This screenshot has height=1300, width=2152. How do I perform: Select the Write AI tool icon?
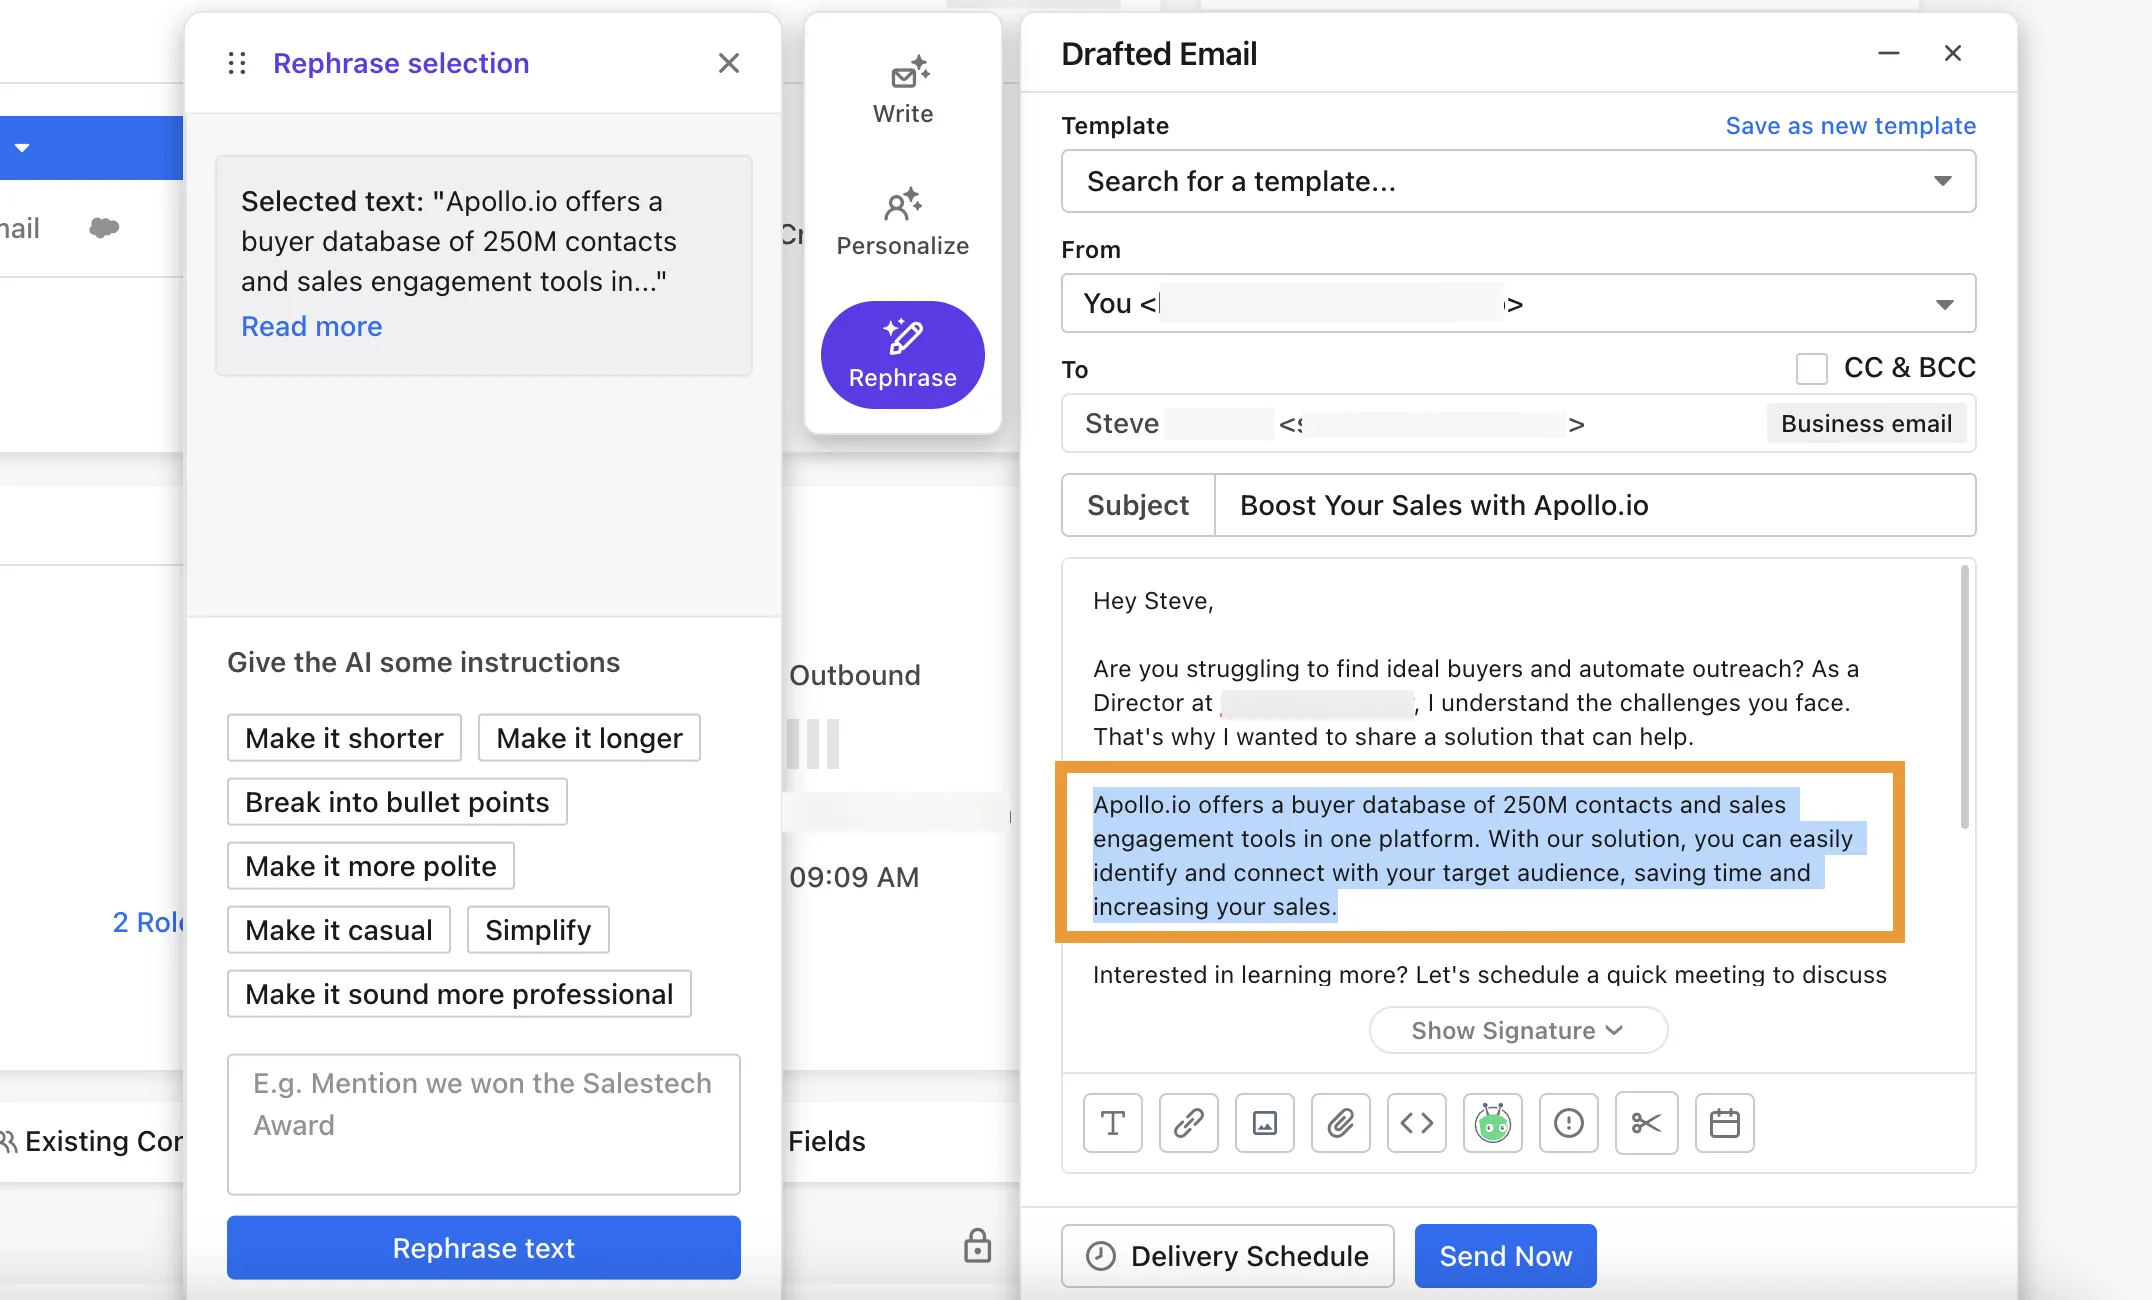click(x=902, y=72)
